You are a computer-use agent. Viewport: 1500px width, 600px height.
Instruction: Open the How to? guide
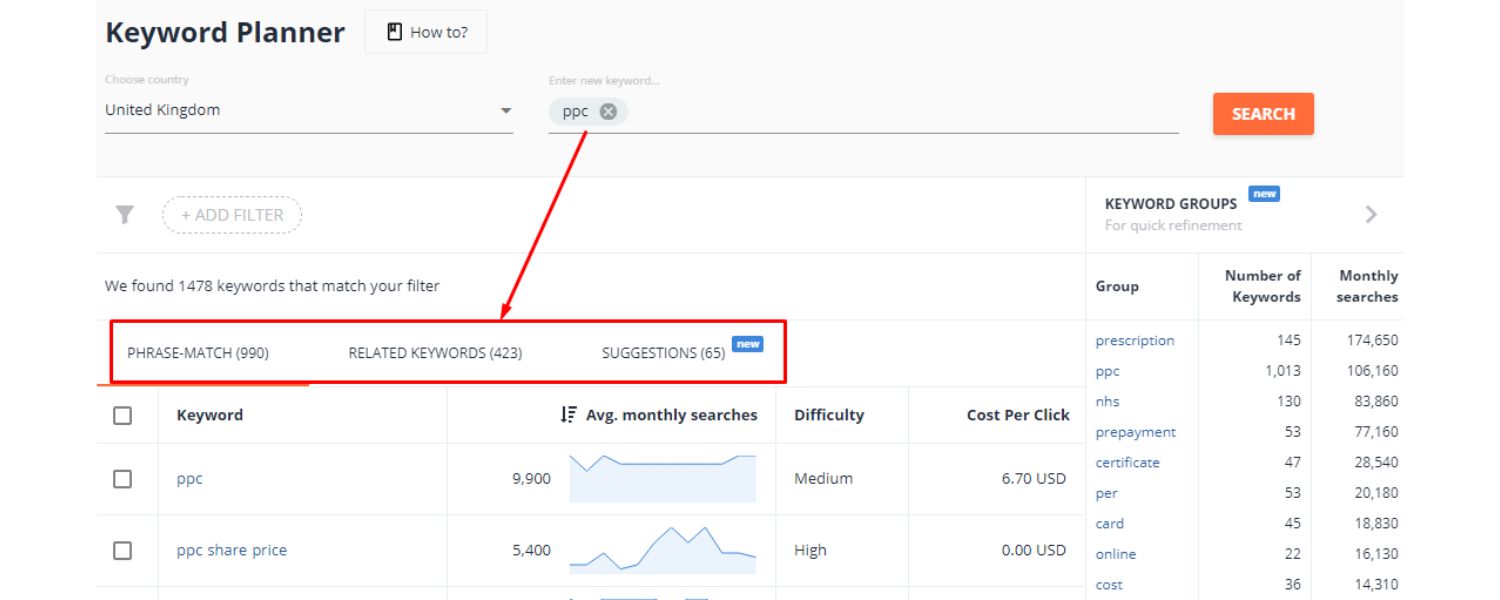pos(426,32)
